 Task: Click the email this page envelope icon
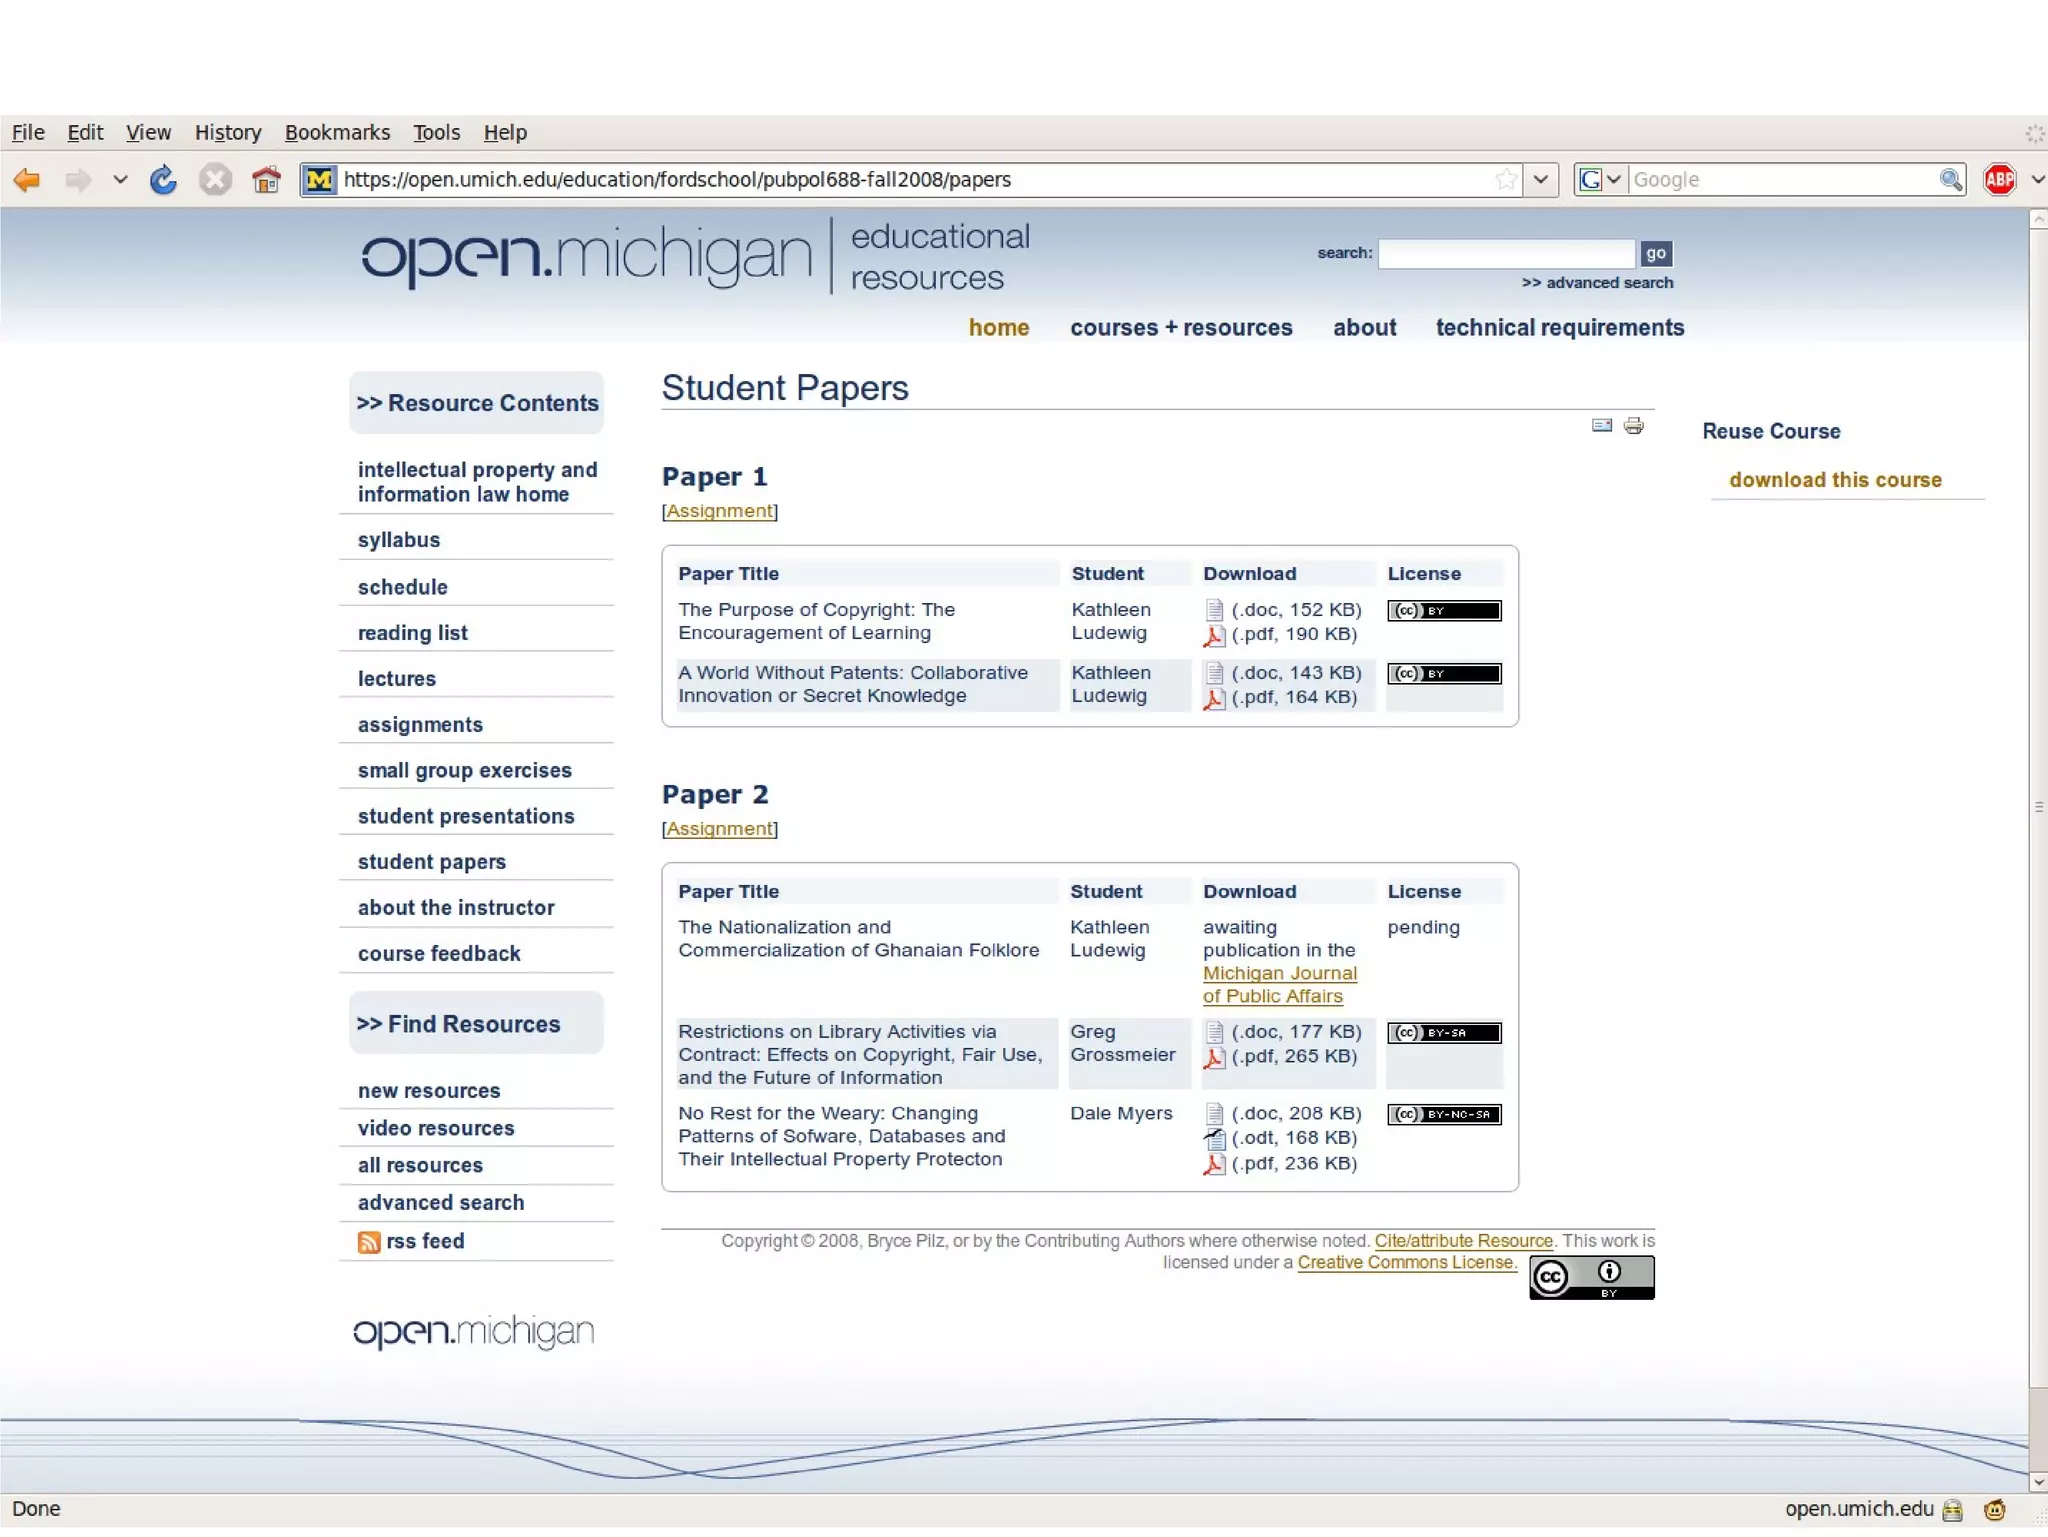[1602, 426]
